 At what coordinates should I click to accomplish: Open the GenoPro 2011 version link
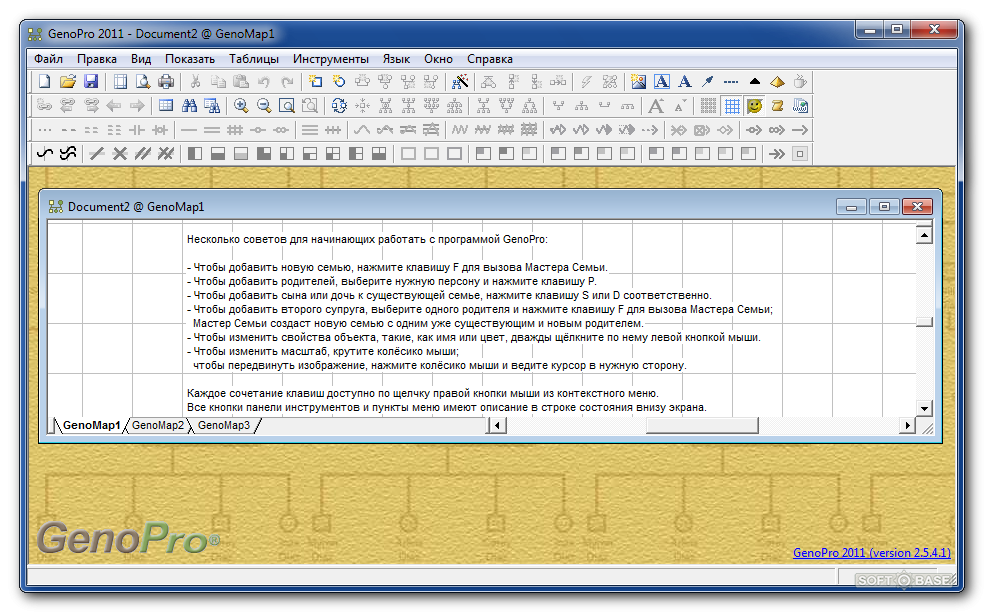[x=871, y=553]
